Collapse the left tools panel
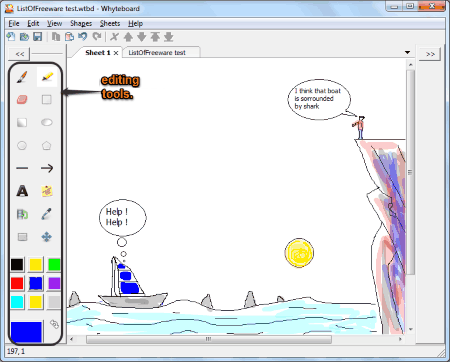The height and width of the screenshot is (362, 450). pyautogui.click(x=20, y=54)
